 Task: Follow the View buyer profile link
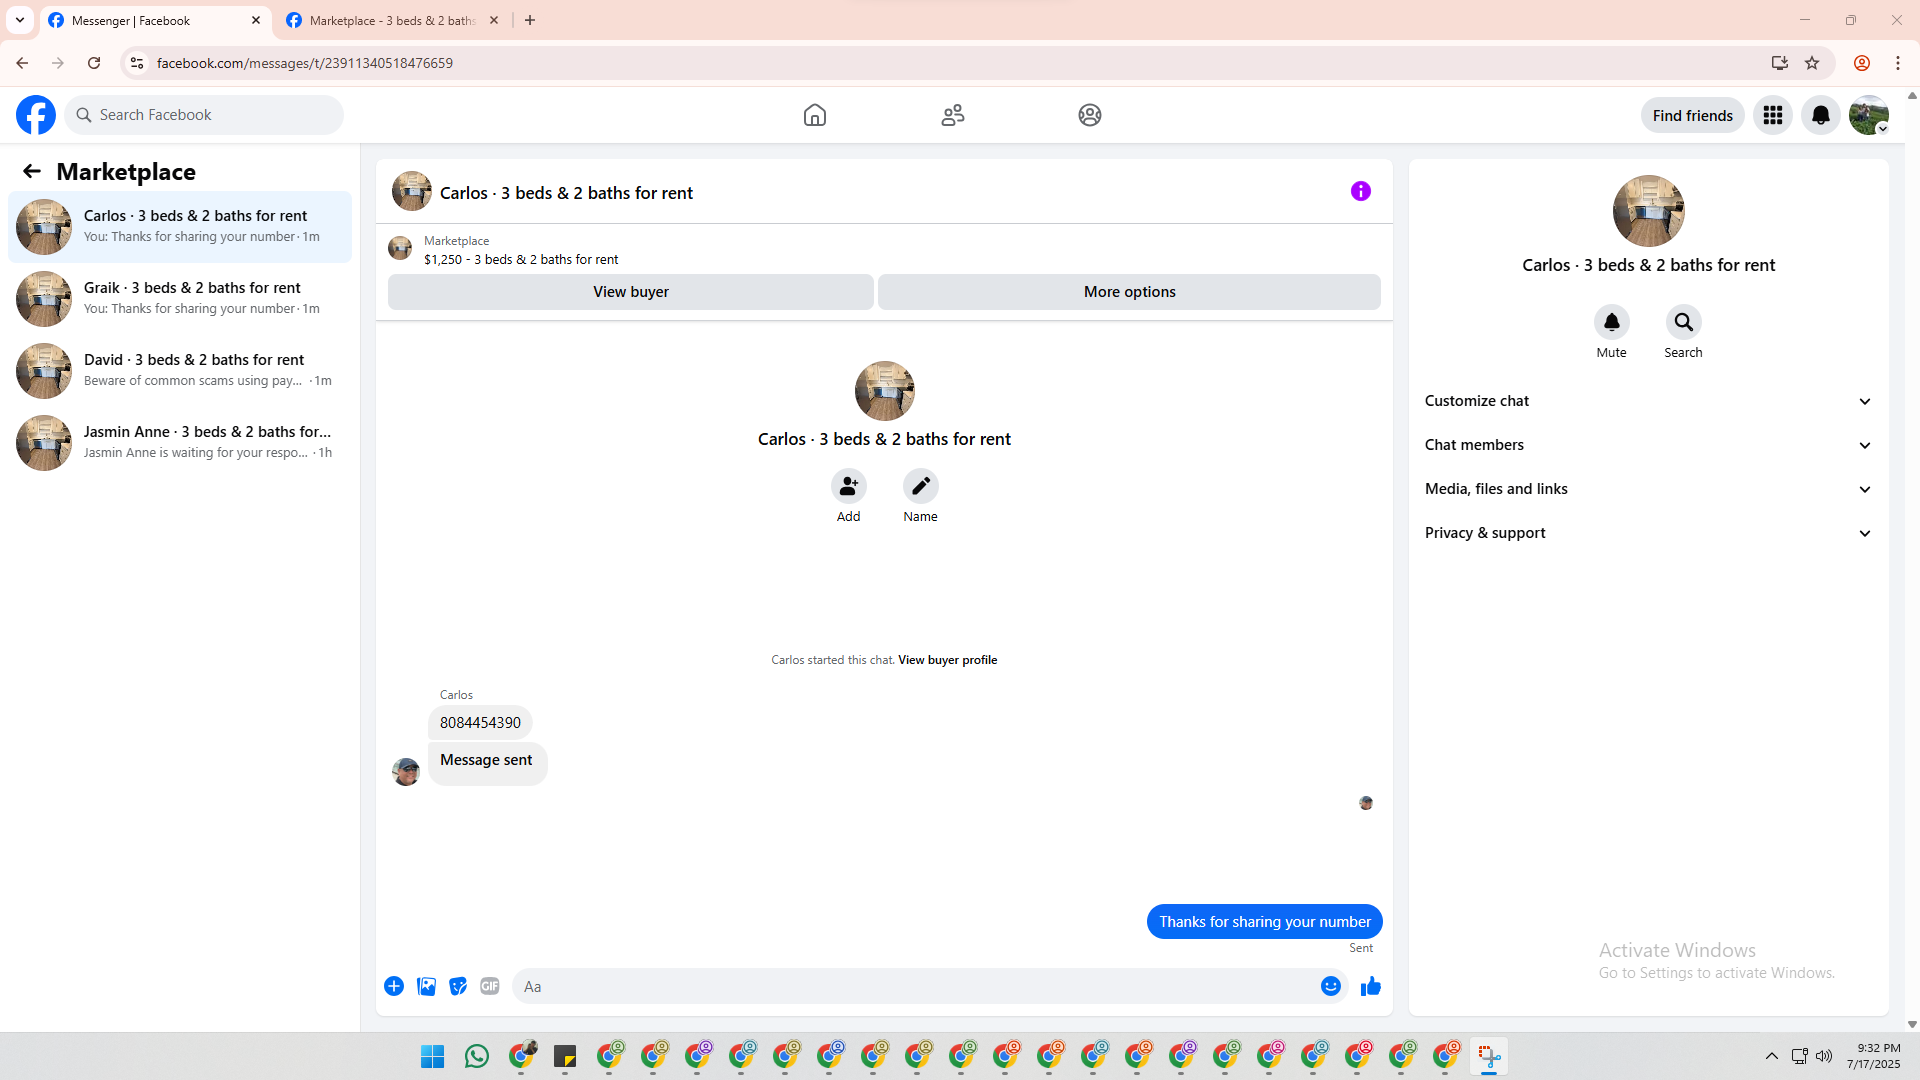pos(948,660)
